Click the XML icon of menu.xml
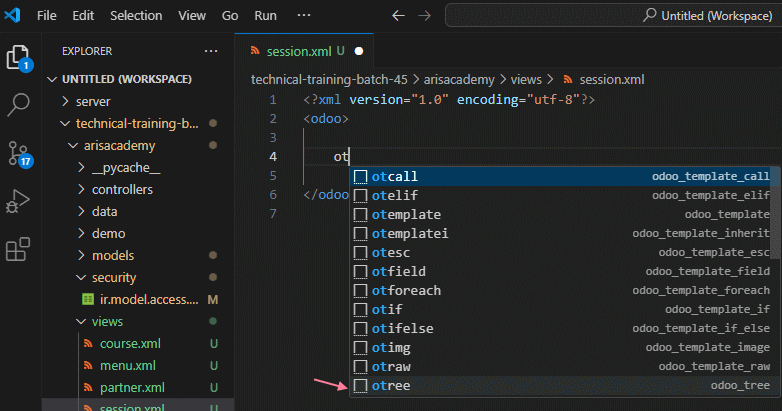Screen dimensions: 782x411 click(88, 366)
